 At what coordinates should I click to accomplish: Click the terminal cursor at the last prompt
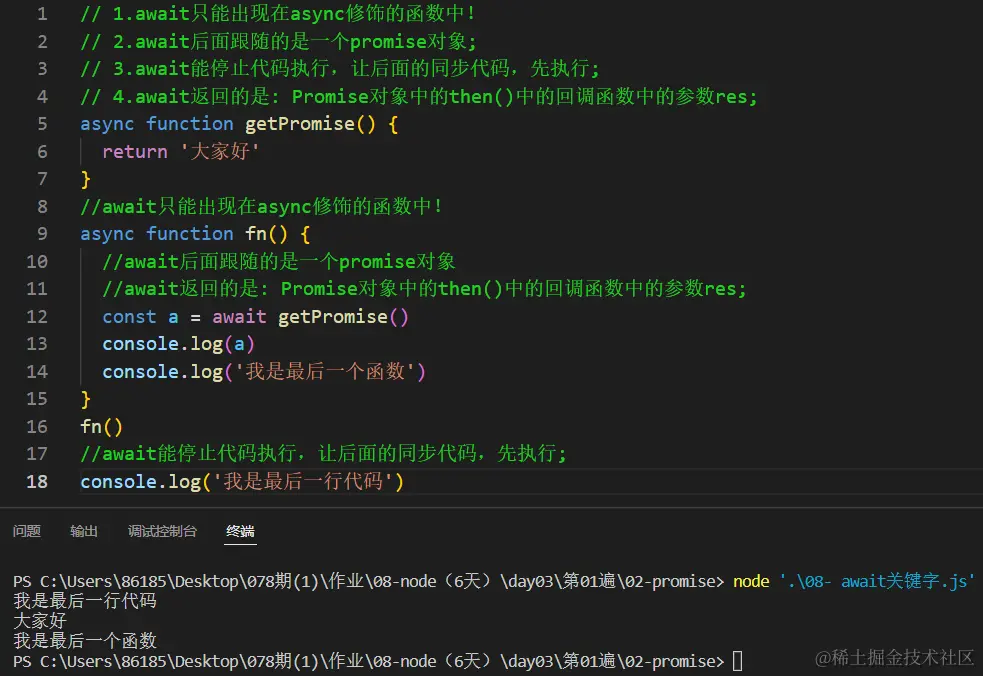point(738,661)
